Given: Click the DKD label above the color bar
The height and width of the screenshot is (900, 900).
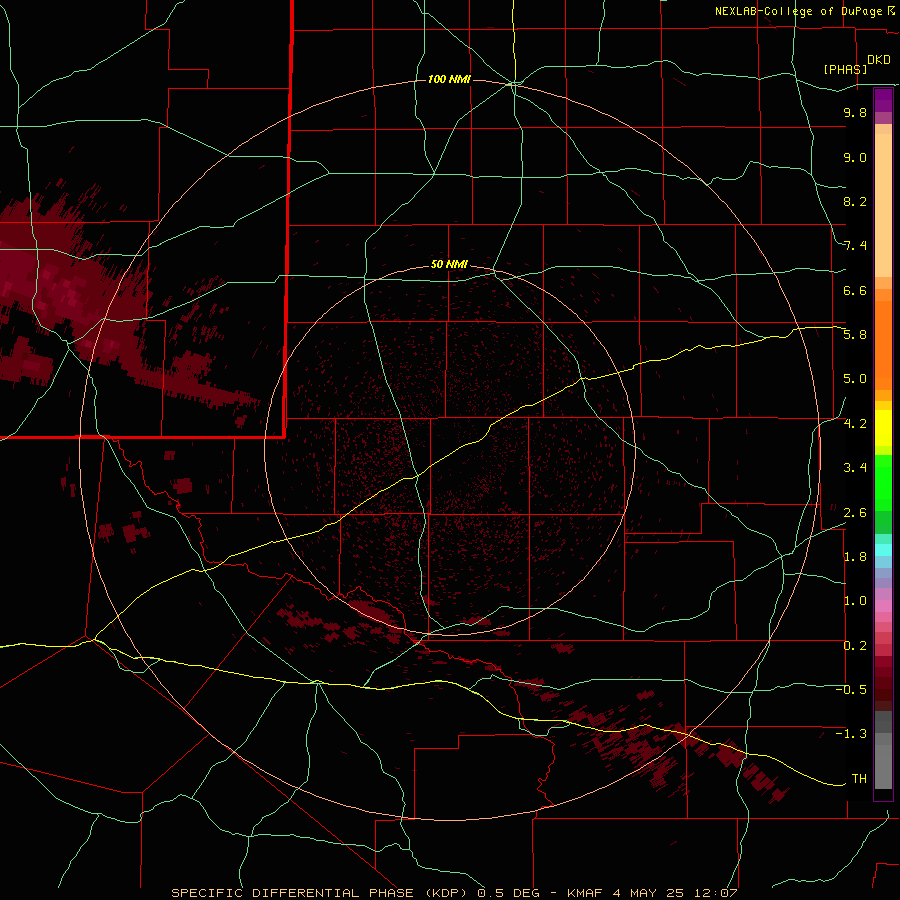Looking at the screenshot, I should pos(879,60).
